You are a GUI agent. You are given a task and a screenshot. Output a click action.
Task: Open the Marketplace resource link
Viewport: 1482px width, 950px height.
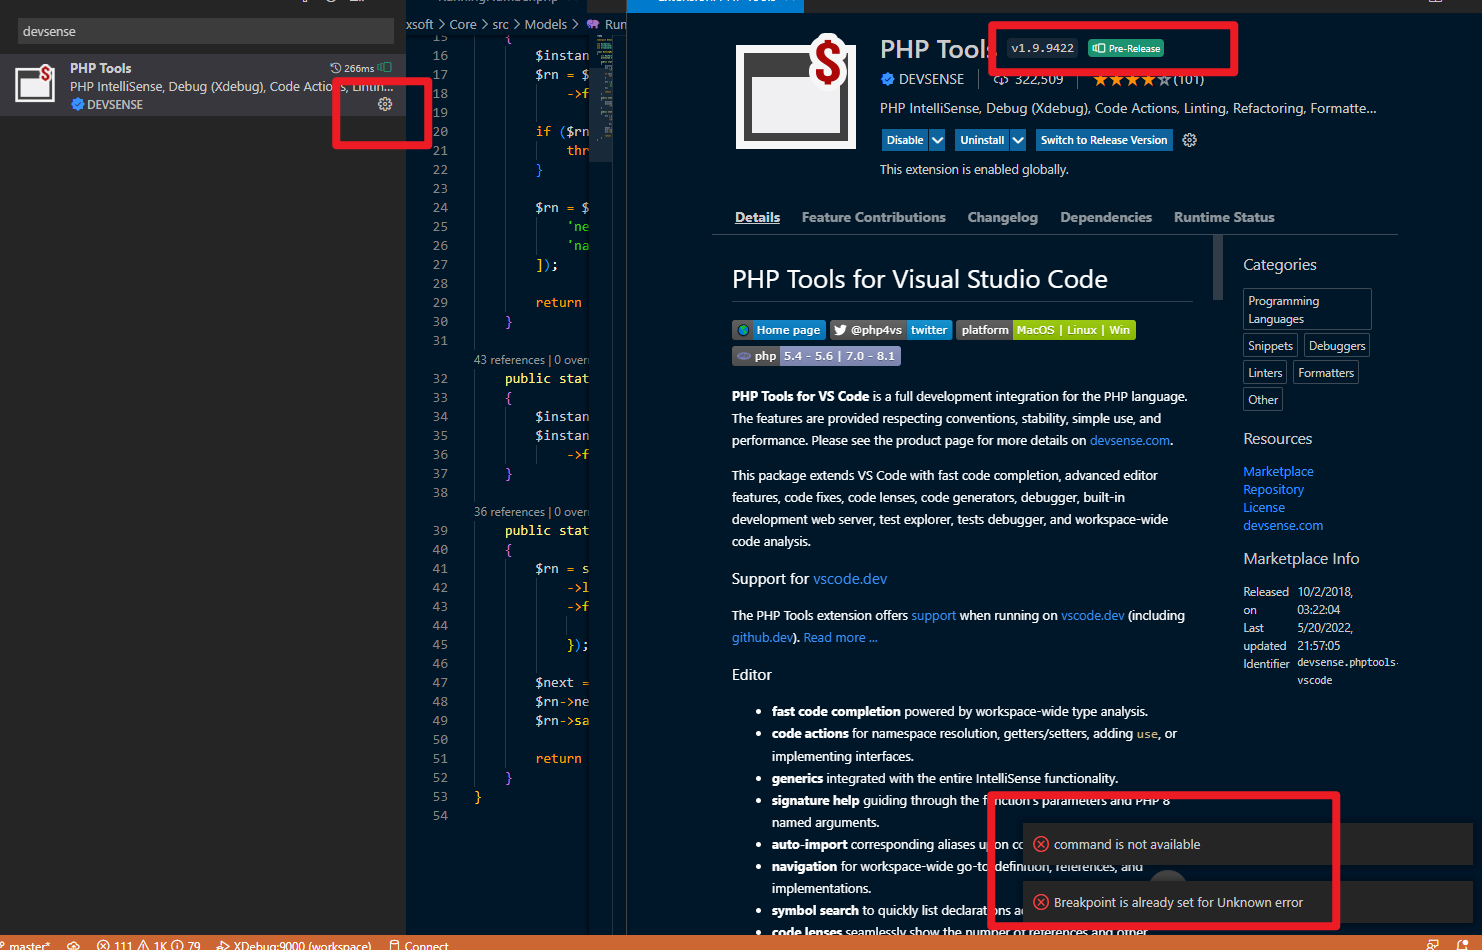point(1278,471)
